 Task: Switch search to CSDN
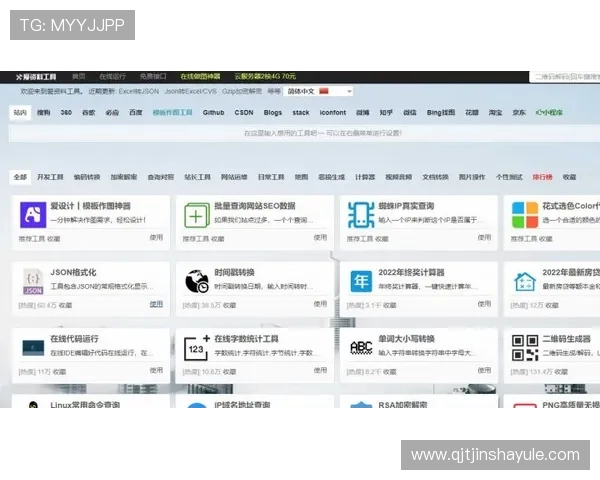[244, 113]
